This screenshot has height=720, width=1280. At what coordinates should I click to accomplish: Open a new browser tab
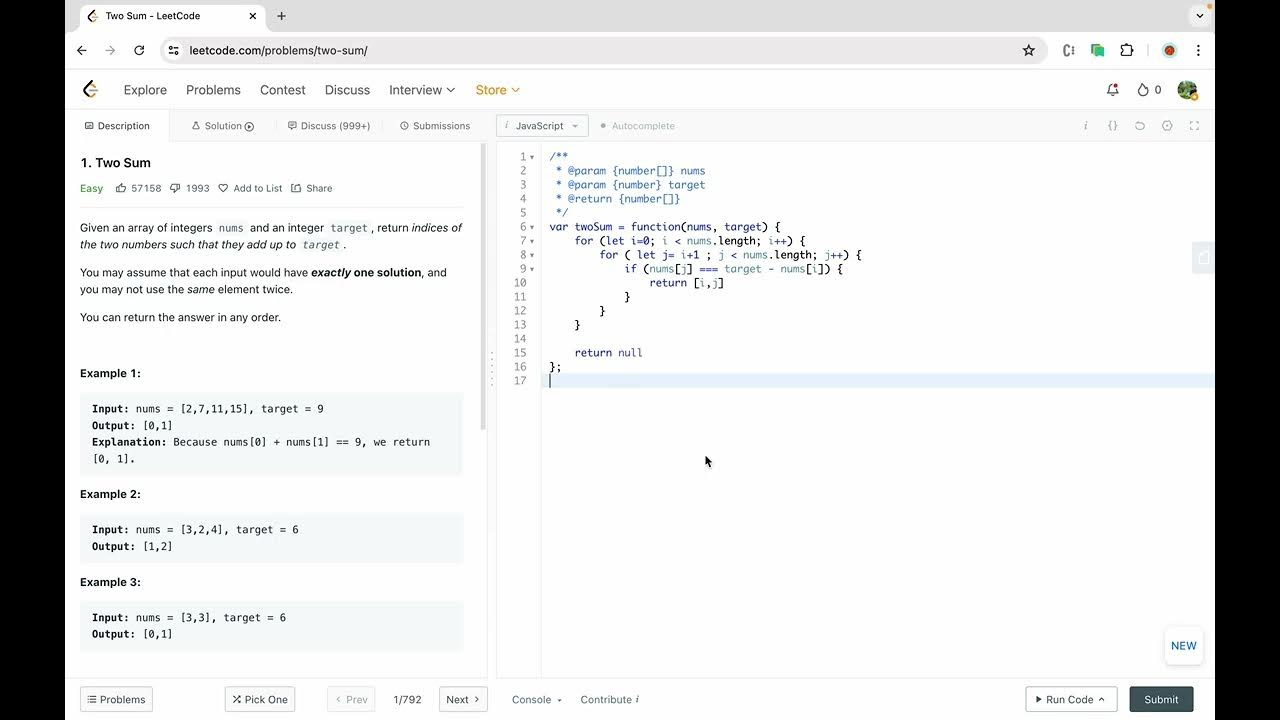tap(281, 16)
